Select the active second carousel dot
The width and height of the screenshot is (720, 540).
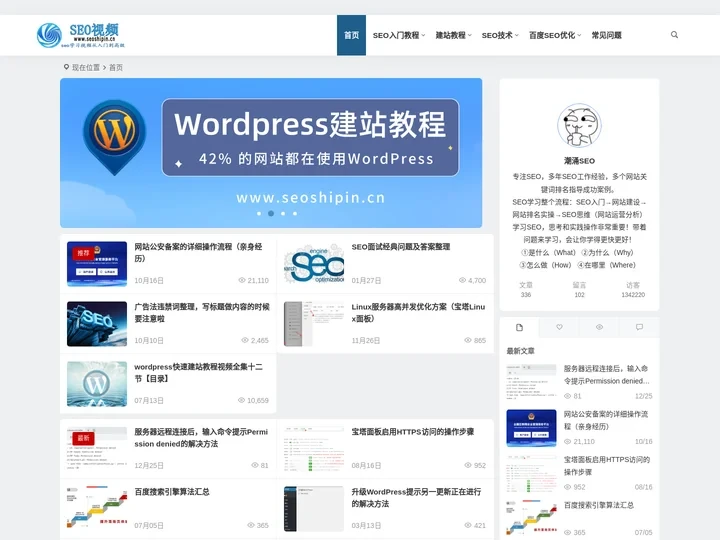(x=271, y=214)
